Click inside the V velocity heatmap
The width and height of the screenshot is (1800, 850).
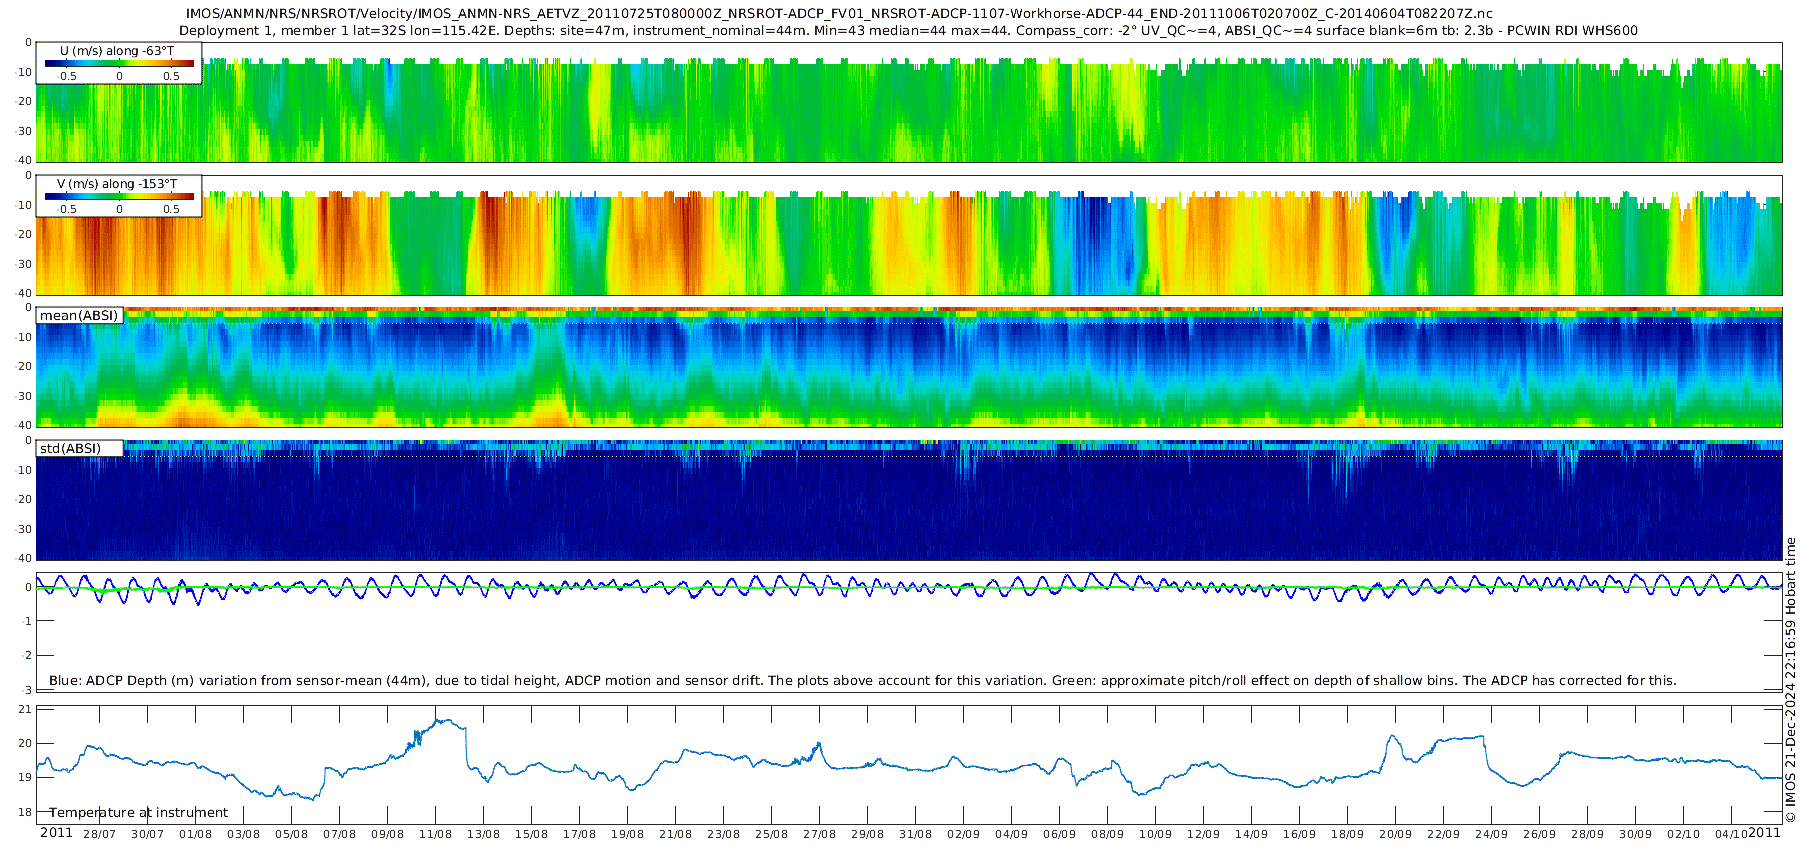(909, 235)
